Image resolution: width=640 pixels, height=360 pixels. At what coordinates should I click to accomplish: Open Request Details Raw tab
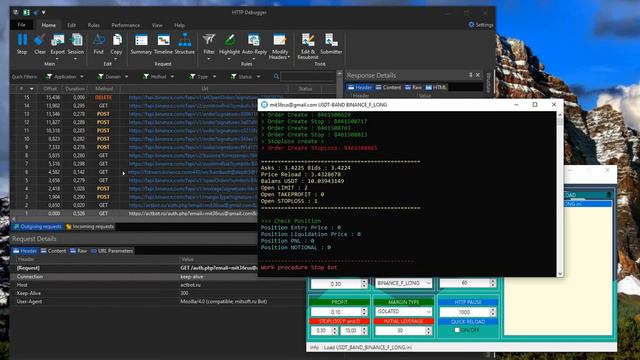click(78, 251)
